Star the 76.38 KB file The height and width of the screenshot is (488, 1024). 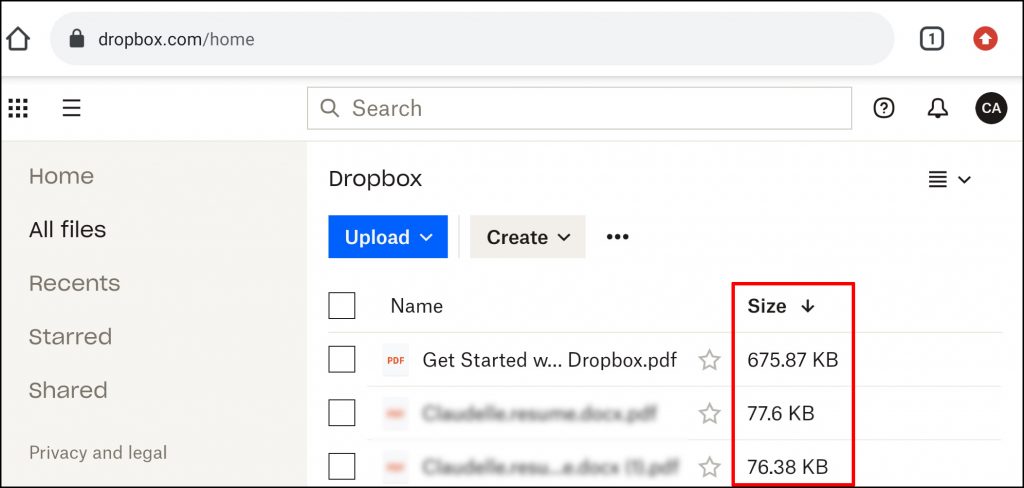click(x=709, y=467)
